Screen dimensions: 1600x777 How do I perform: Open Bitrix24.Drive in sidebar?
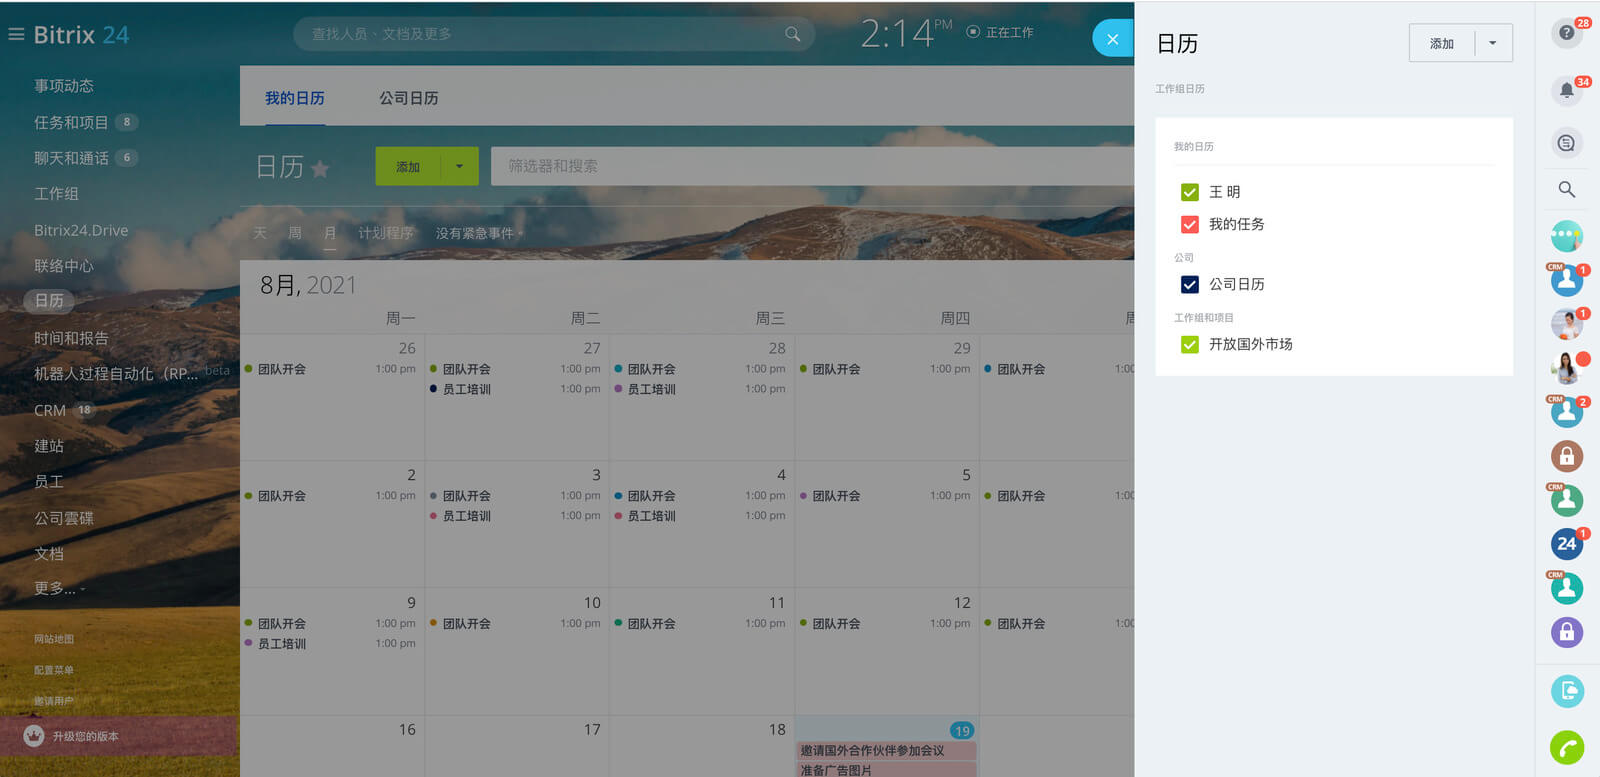coord(81,230)
